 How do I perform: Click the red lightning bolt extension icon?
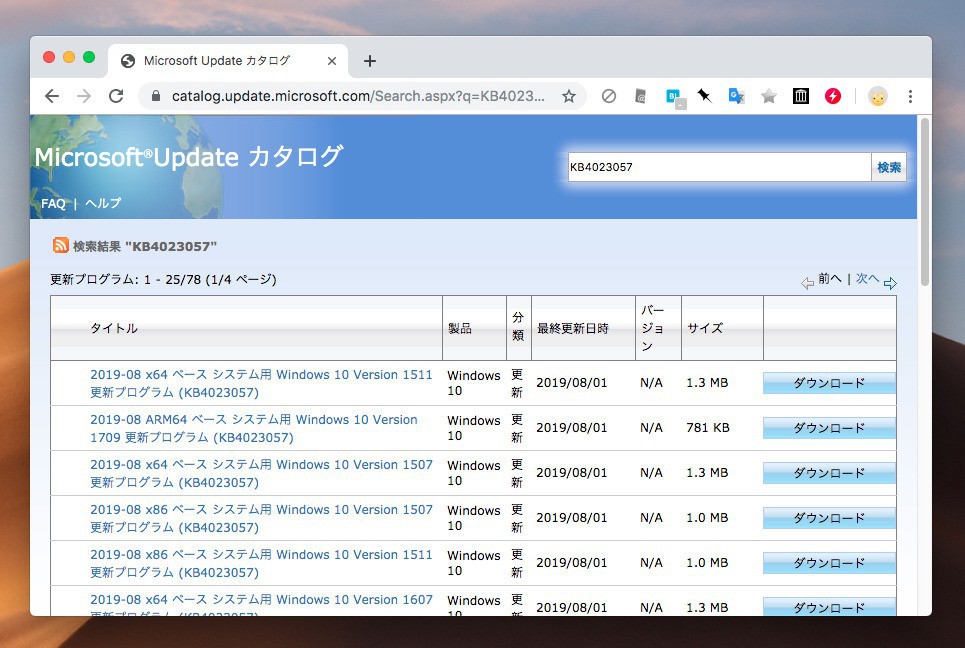pos(832,96)
